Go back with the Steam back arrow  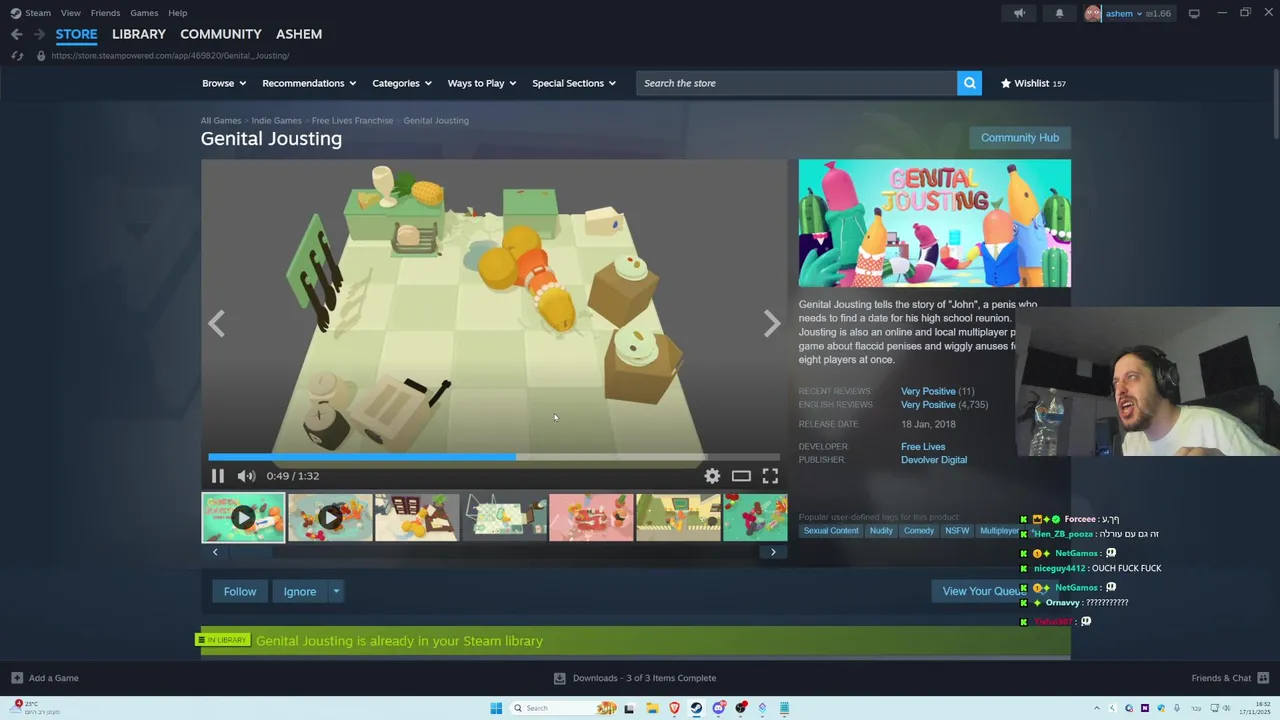point(17,34)
